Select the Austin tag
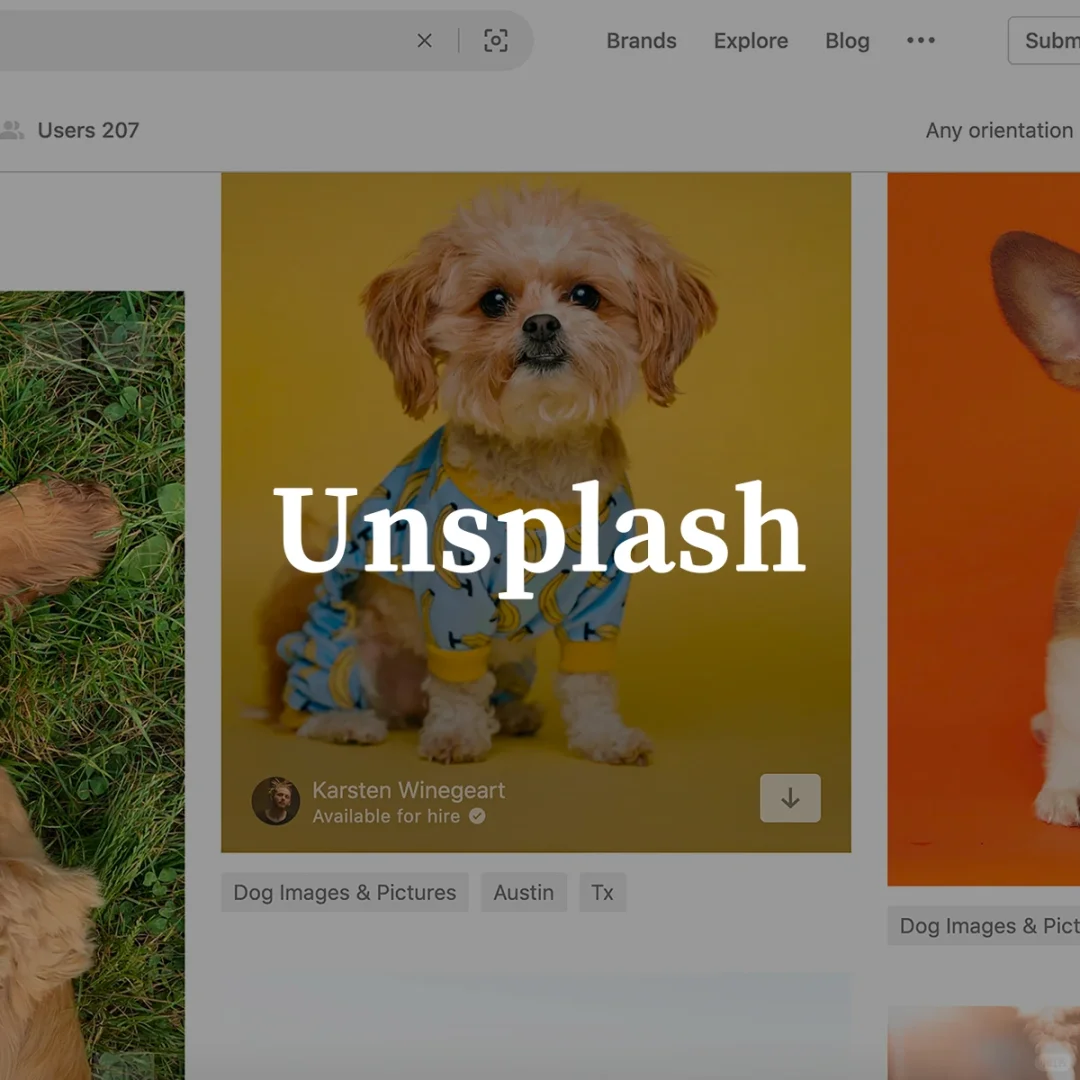This screenshot has width=1080, height=1080. point(523,892)
